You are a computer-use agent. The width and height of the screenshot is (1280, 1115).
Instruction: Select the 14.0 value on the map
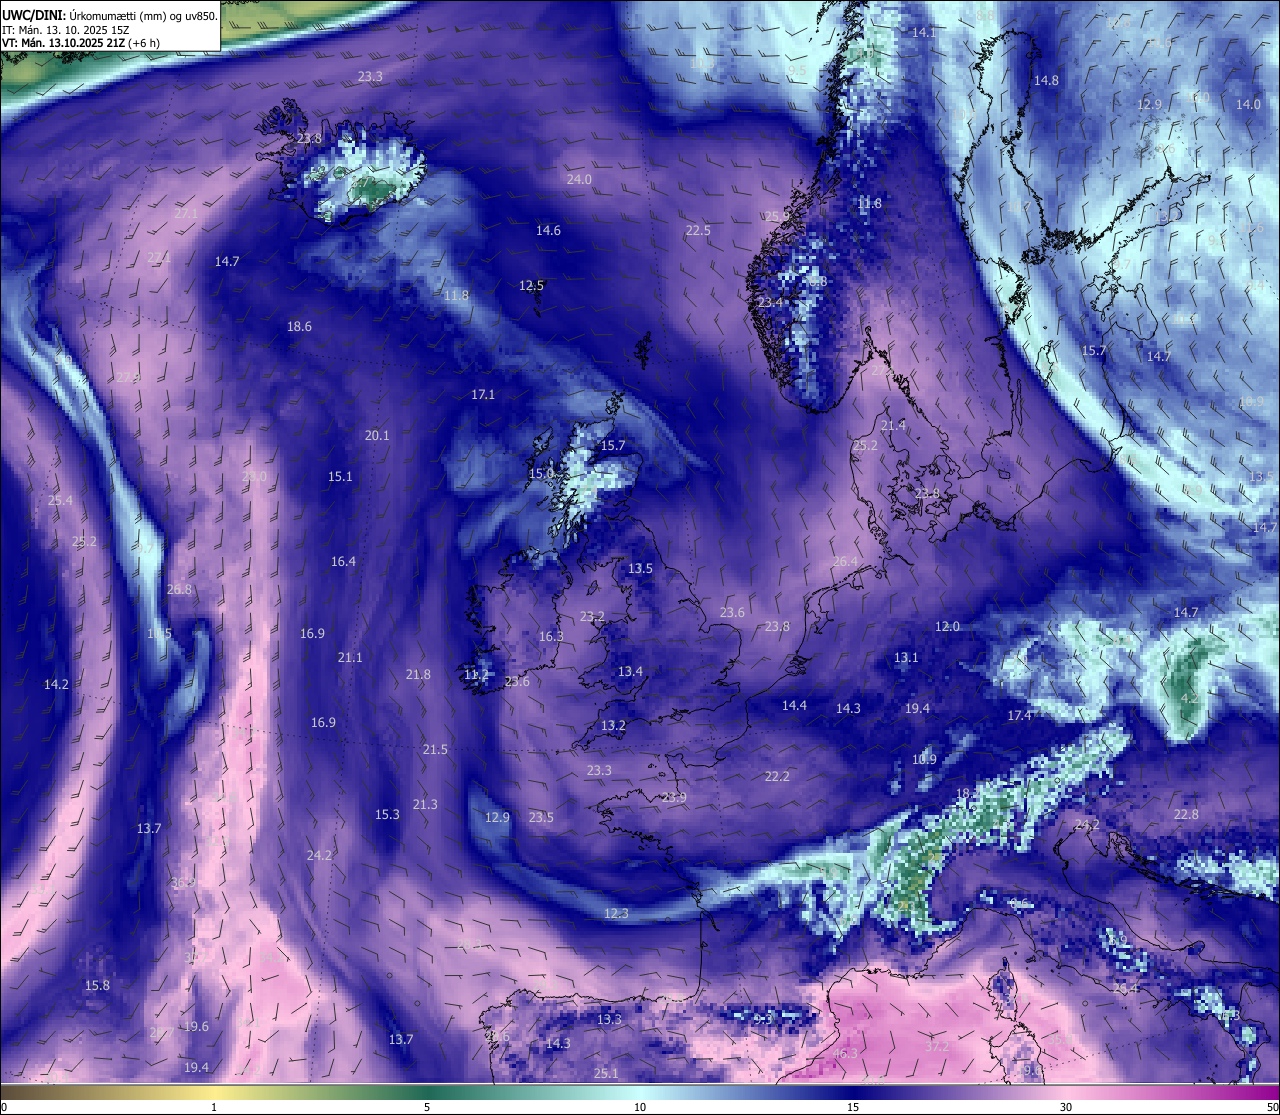1248,104
